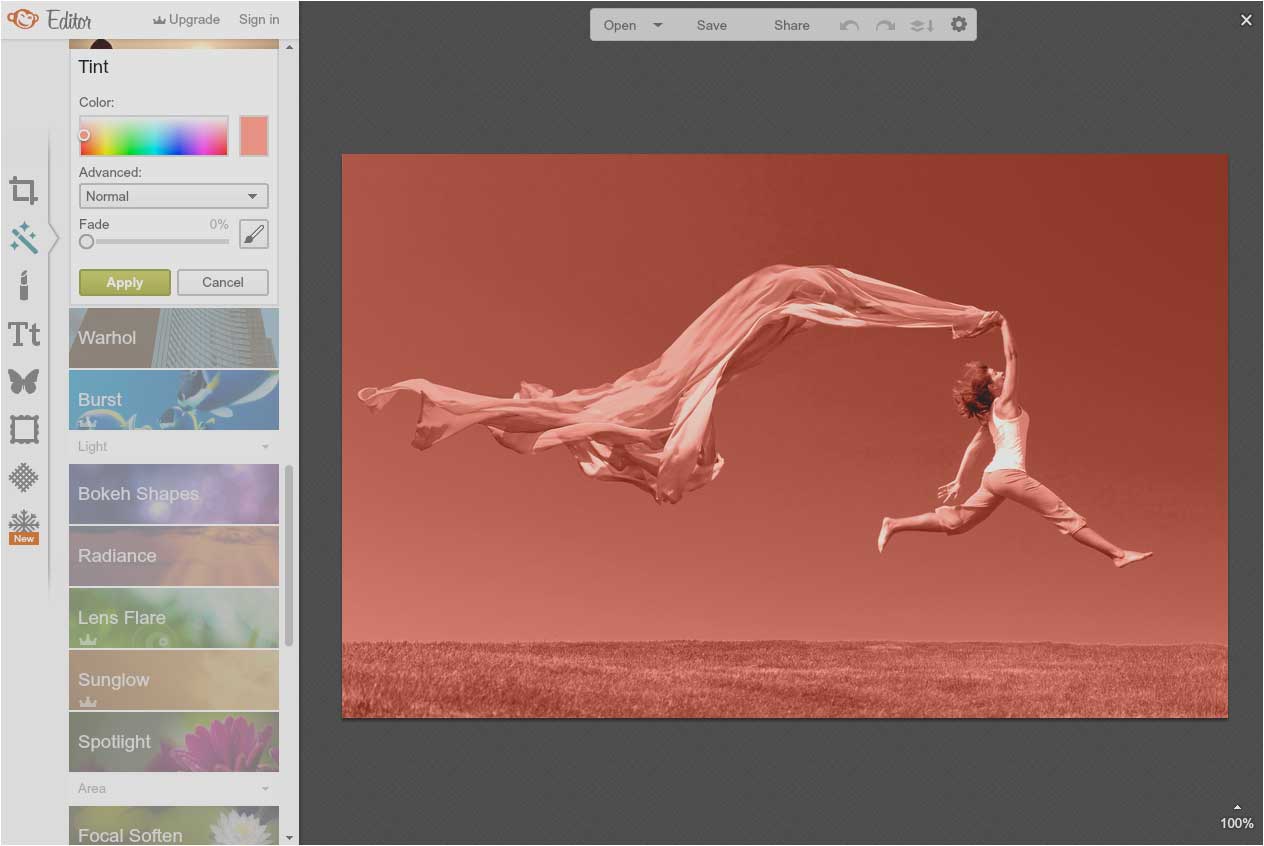1264x846 pixels.
Task: Select the Crop tool in sidebar
Action: pyautogui.click(x=24, y=190)
